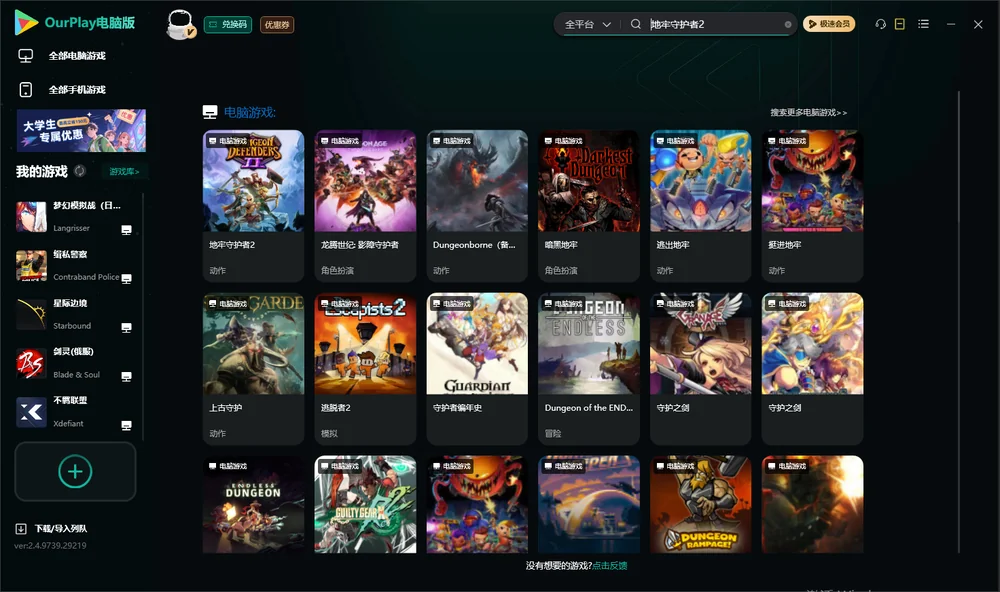Viewport: 1000px width, 592px height.
Task: Click the 电脑游戏: section heading
Action: pyautogui.click(x=249, y=112)
